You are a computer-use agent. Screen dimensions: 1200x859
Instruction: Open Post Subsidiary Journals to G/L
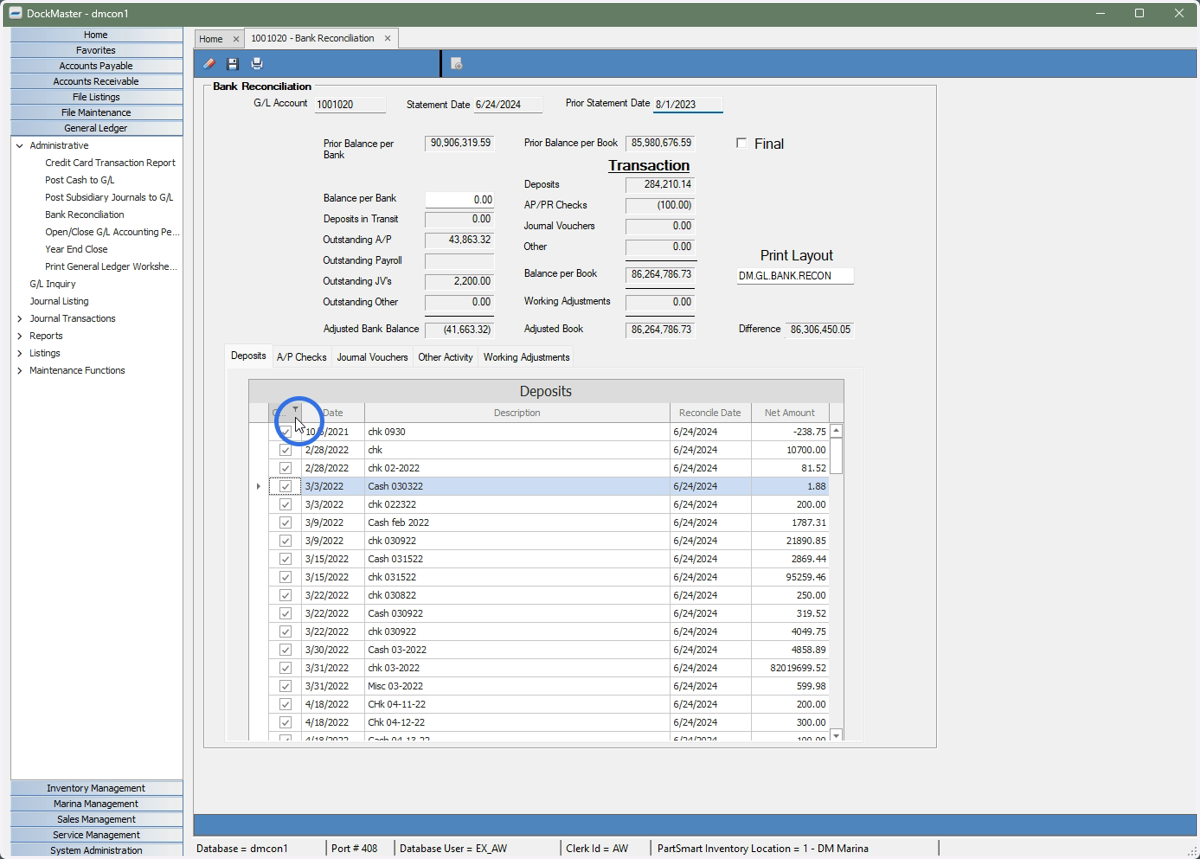(109, 198)
